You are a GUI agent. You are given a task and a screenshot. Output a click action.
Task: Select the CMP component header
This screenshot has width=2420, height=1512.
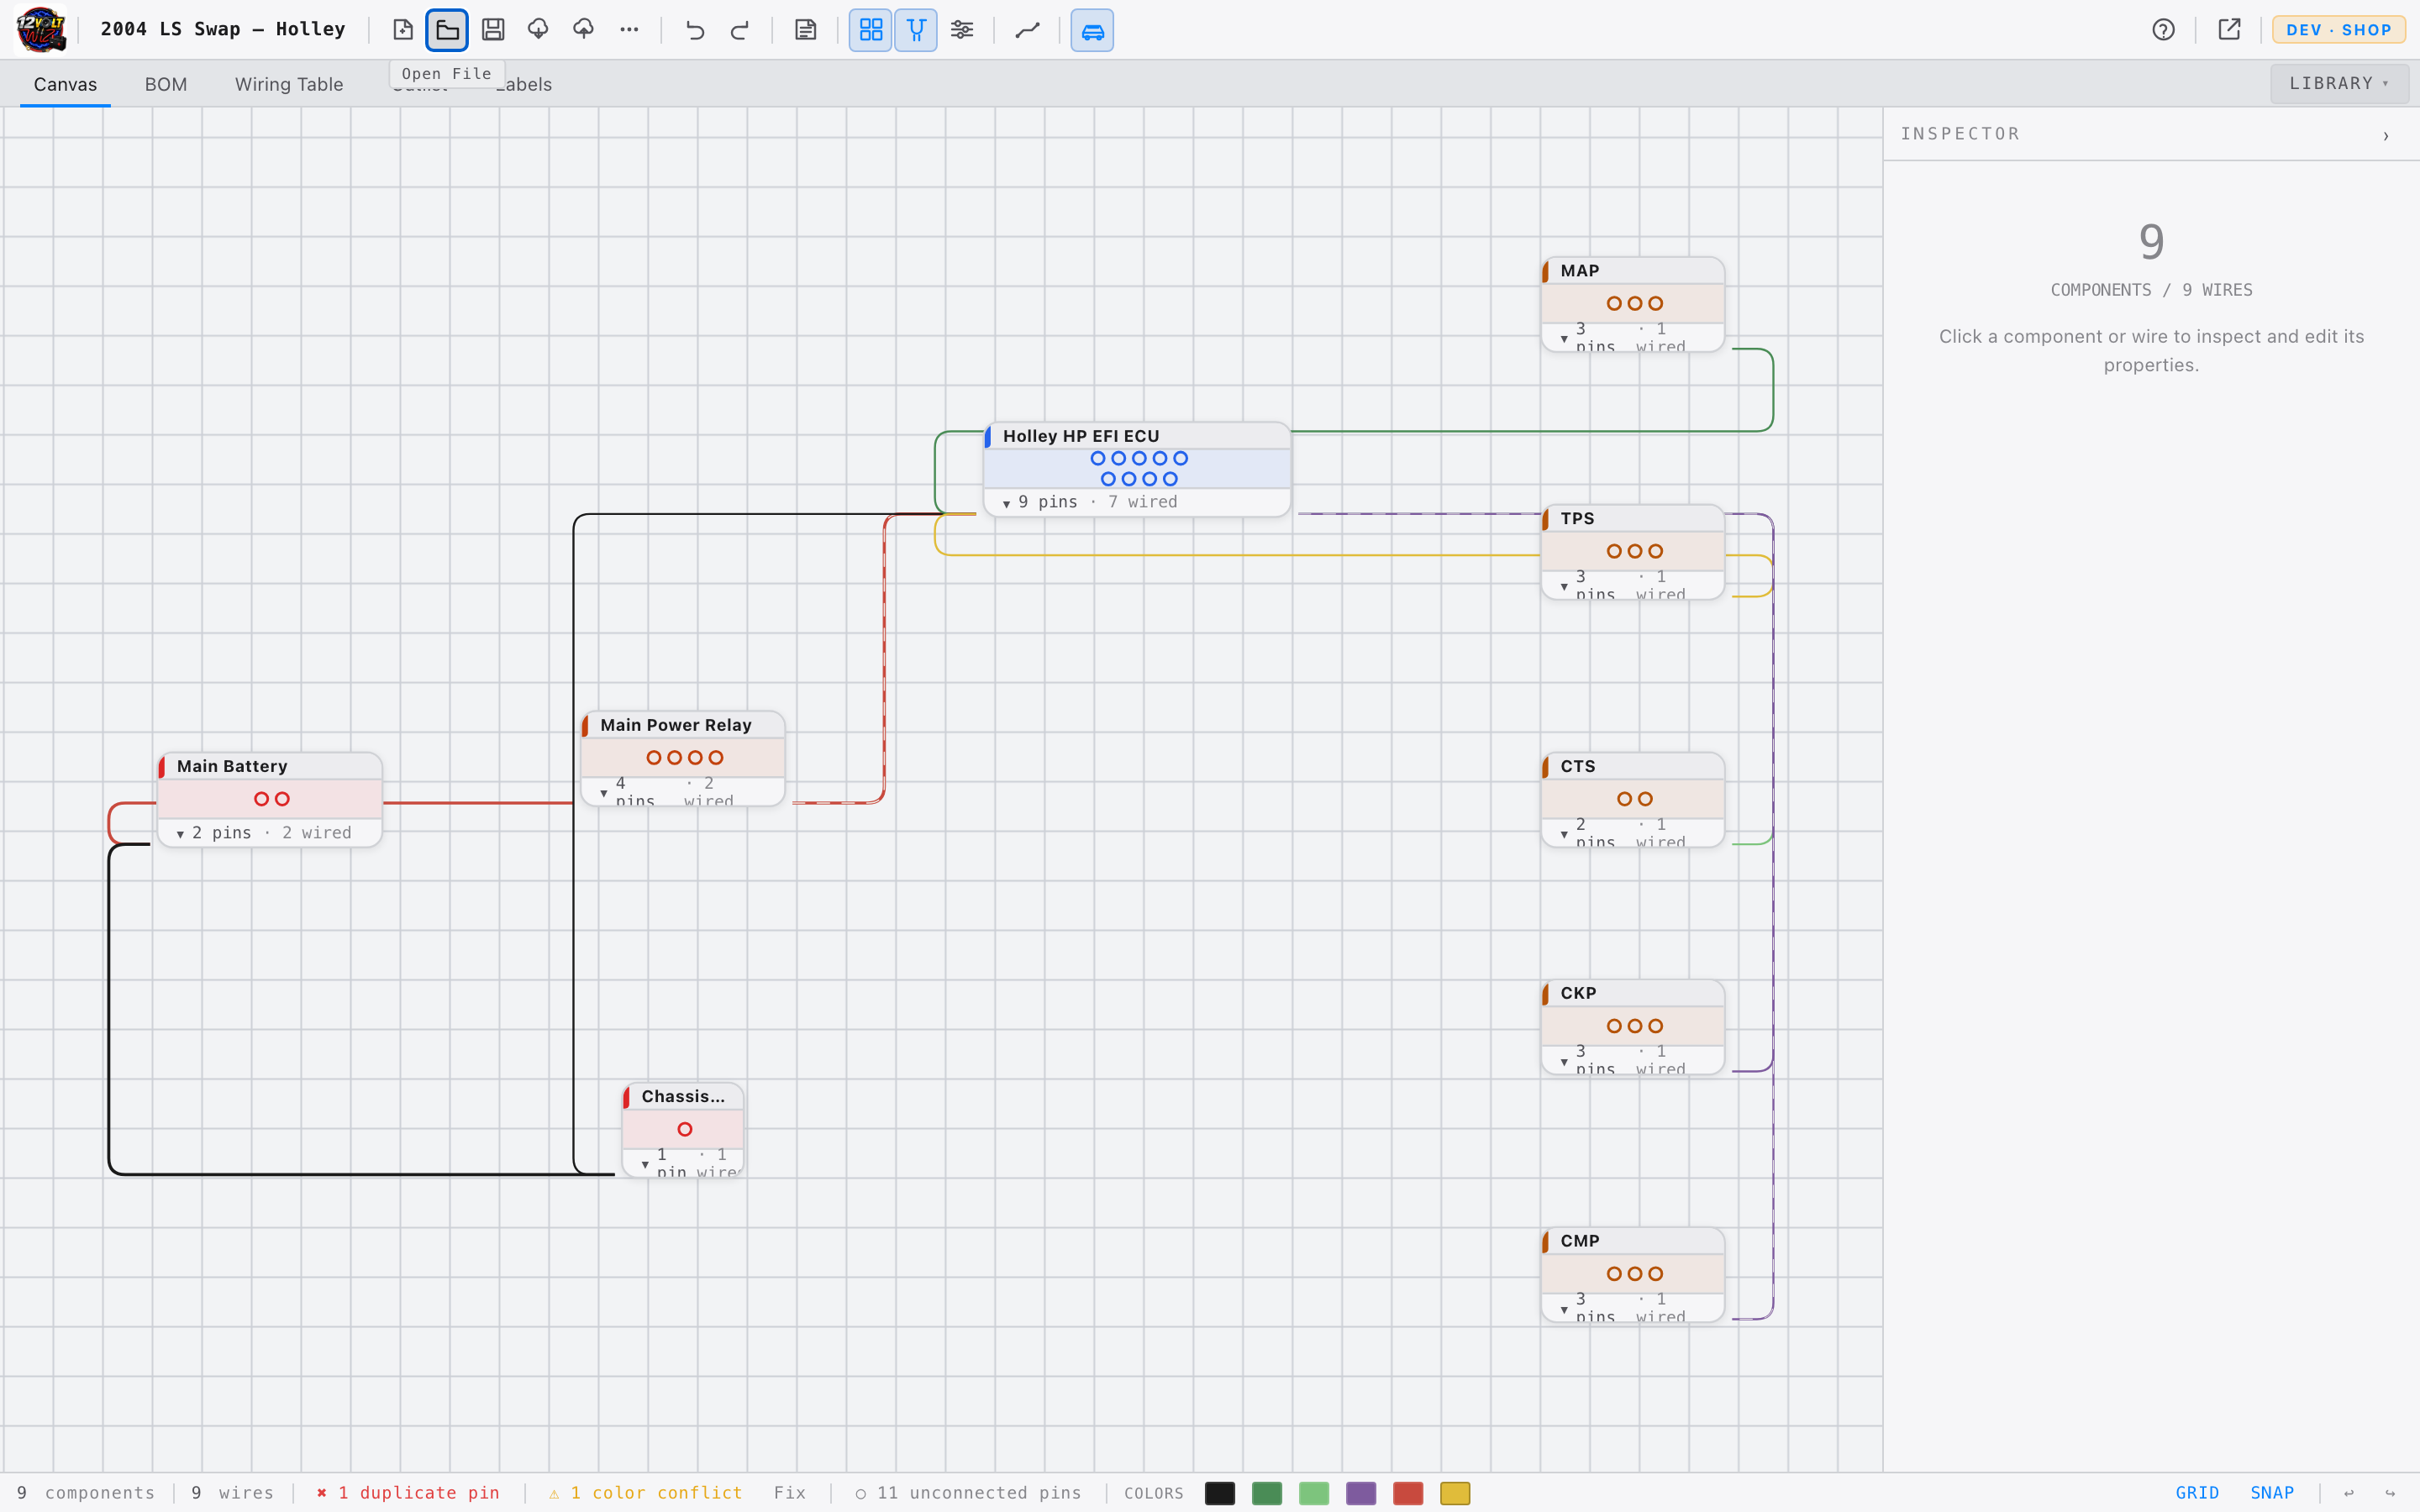(1633, 1241)
